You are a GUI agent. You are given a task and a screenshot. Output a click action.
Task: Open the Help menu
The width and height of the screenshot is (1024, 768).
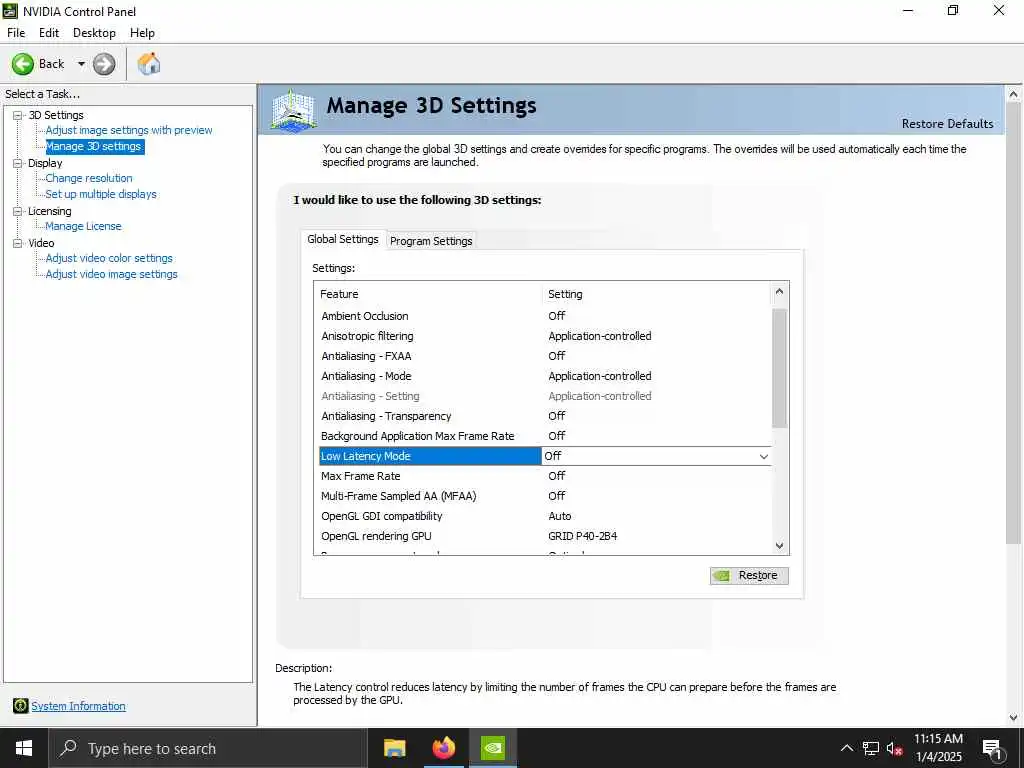click(x=142, y=33)
